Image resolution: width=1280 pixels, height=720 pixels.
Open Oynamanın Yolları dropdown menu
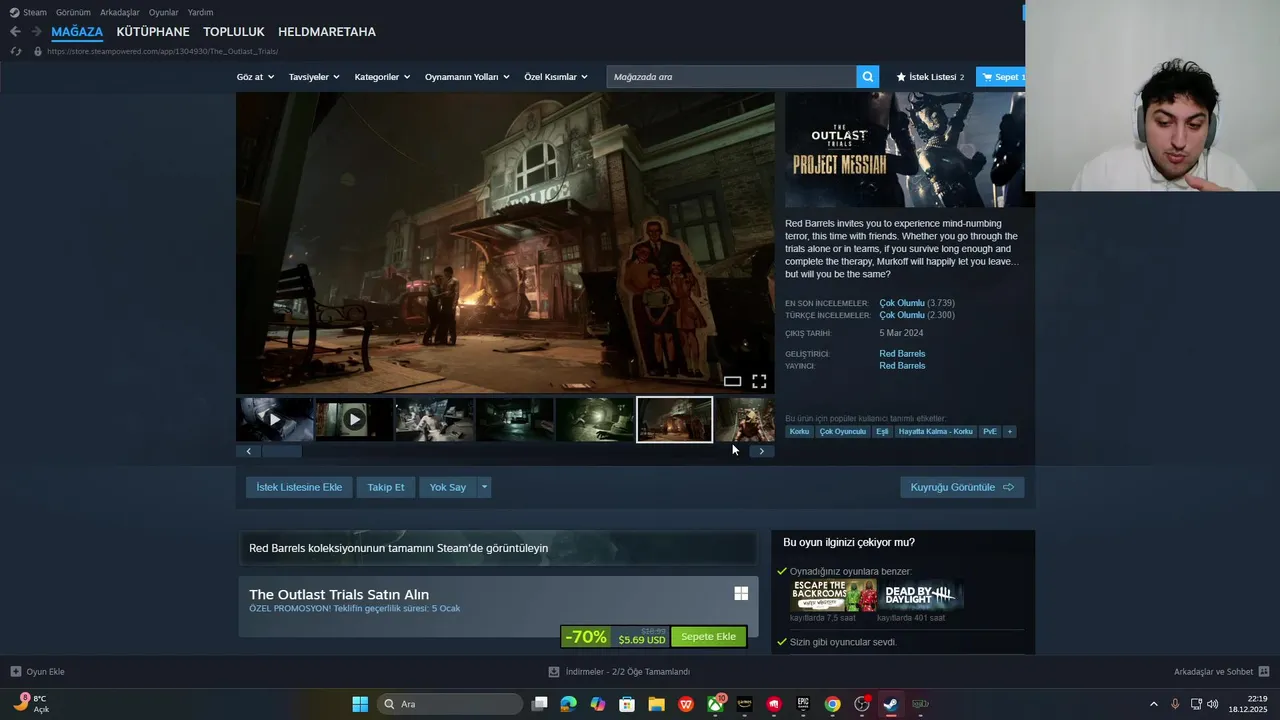[467, 77]
